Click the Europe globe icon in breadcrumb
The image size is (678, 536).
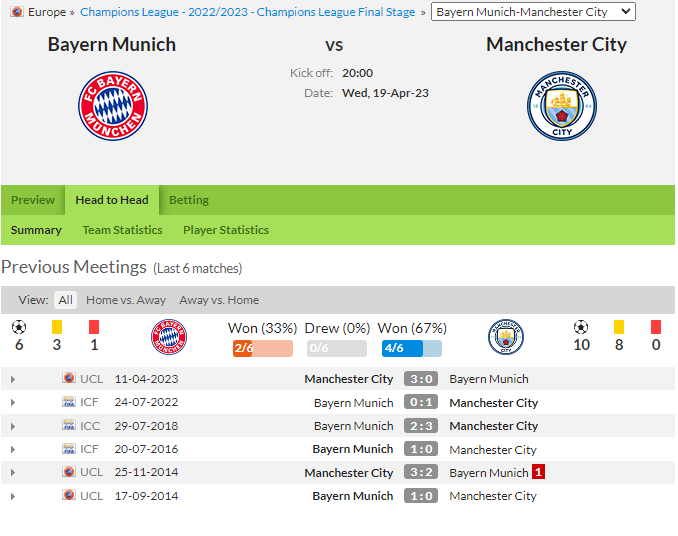[17, 12]
